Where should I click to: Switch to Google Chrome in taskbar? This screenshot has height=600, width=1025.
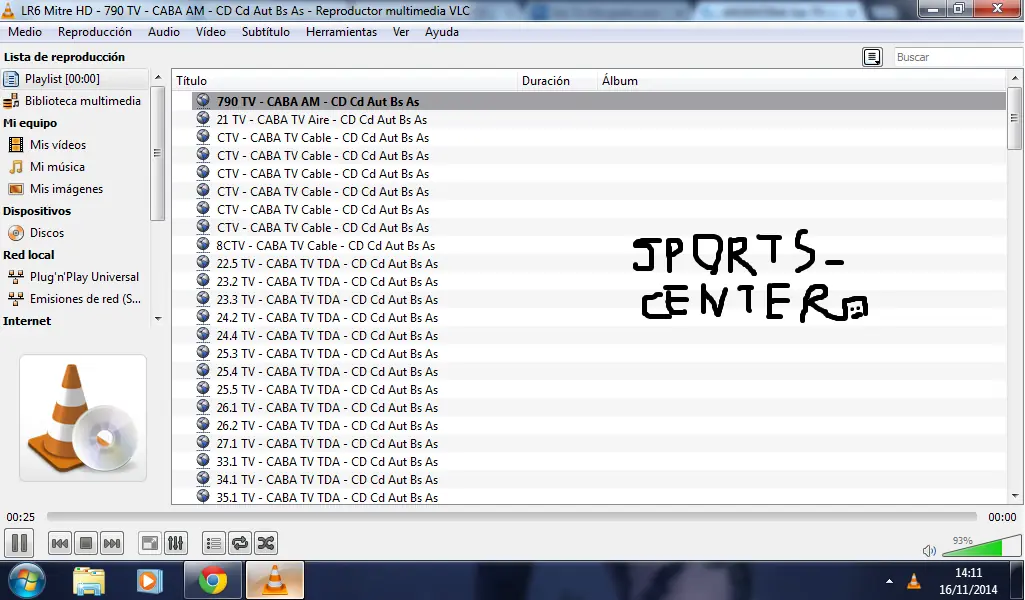pyautogui.click(x=213, y=580)
